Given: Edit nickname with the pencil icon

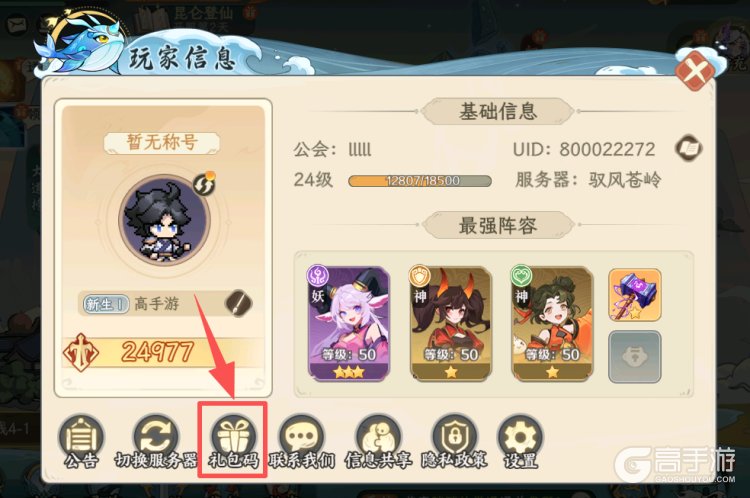Looking at the screenshot, I should tap(238, 303).
